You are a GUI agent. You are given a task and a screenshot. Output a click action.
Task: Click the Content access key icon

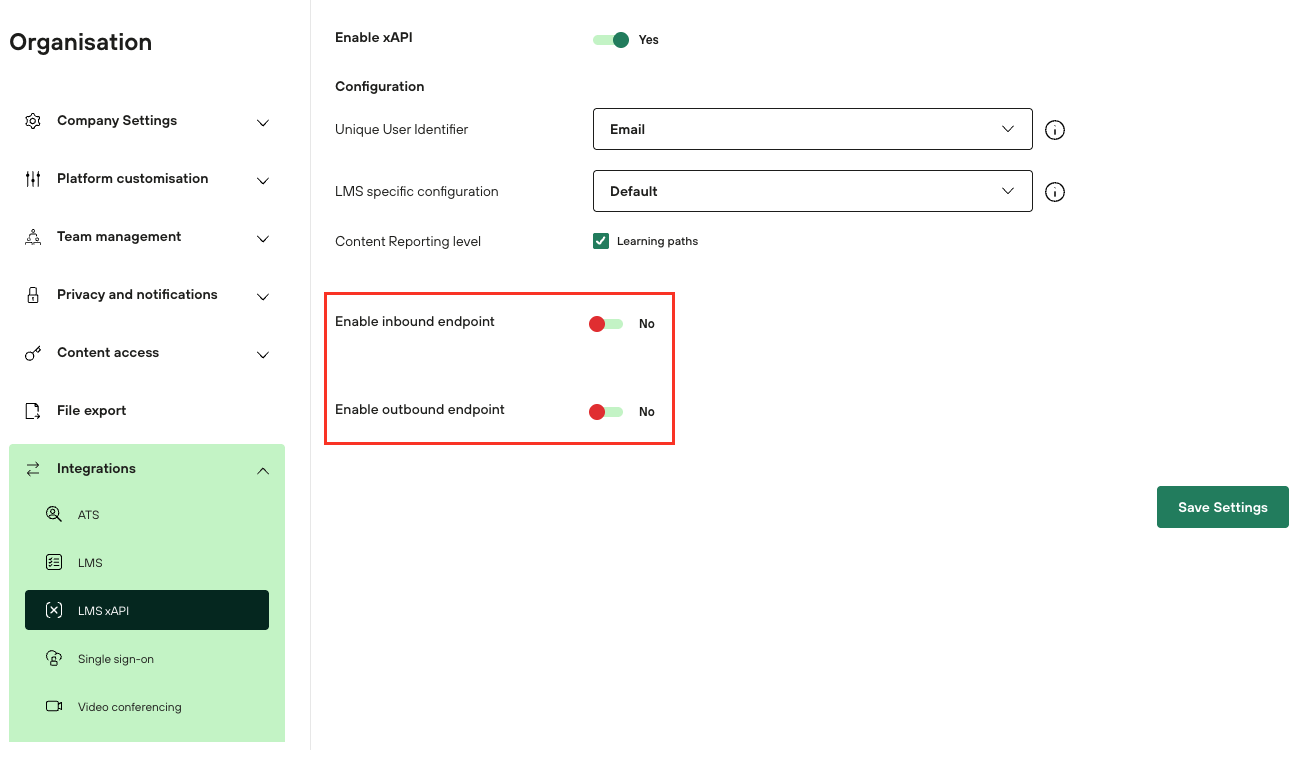point(33,353)
